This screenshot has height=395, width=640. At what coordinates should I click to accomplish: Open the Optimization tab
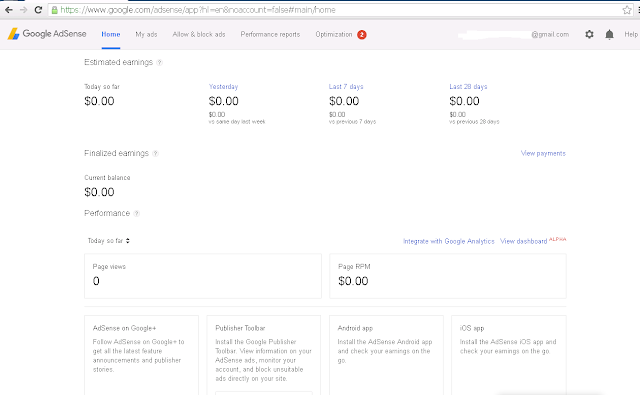pyautogui.click(x=333, y=34)
